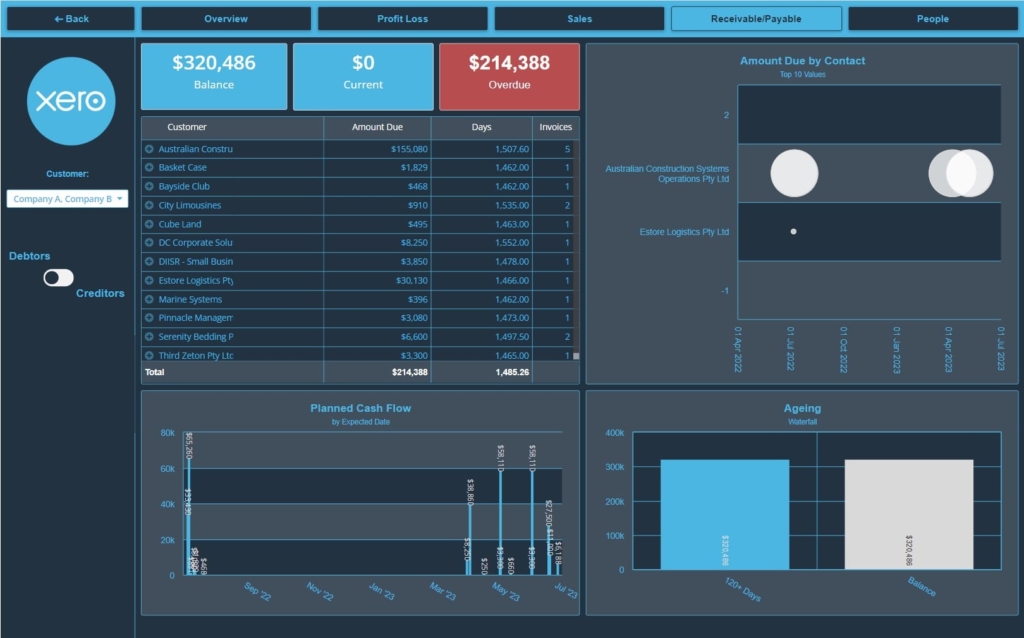Select the grey Balance ageing bar
This screenshot has width=1024, height=638.
coord(908,515)
